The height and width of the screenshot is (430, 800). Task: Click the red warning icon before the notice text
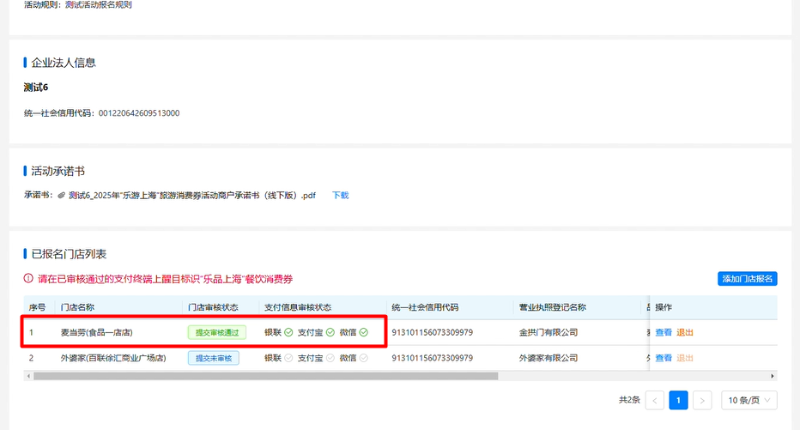point(28,279)
